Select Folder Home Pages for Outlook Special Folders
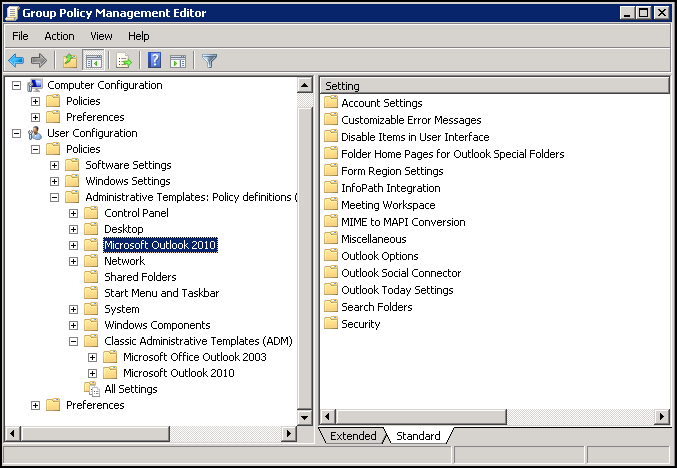The image size is (677, 468). click(452, 154)
